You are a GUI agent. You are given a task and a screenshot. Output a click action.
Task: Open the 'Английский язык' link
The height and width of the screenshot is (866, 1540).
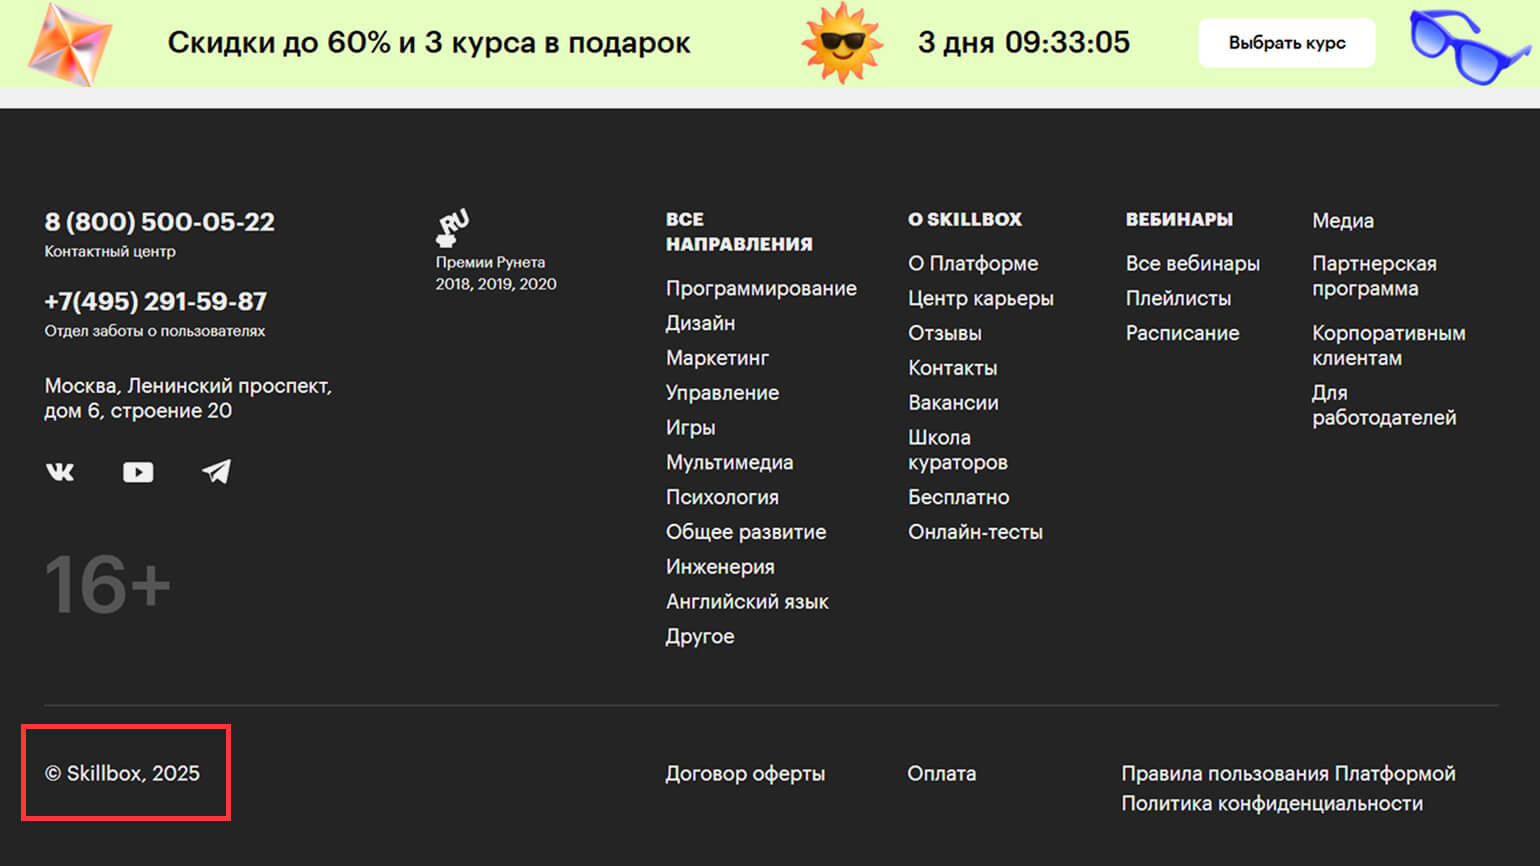click(747, 602)
